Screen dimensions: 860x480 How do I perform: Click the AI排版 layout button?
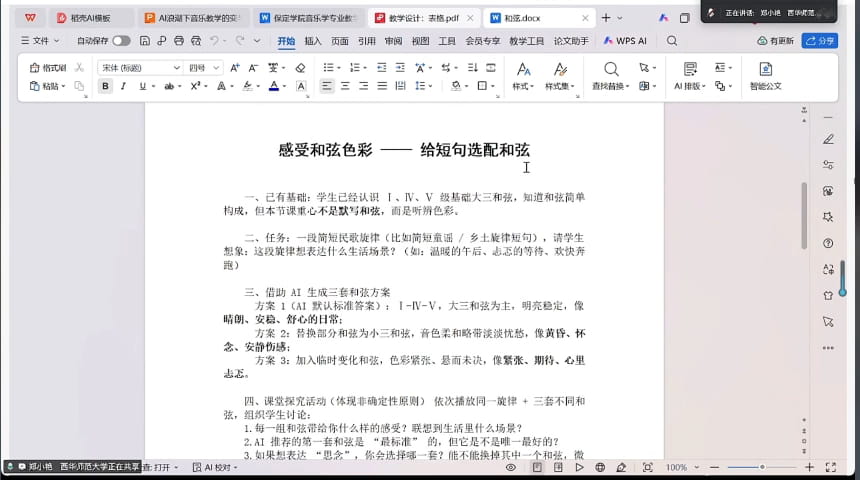(x=689, y=76)
